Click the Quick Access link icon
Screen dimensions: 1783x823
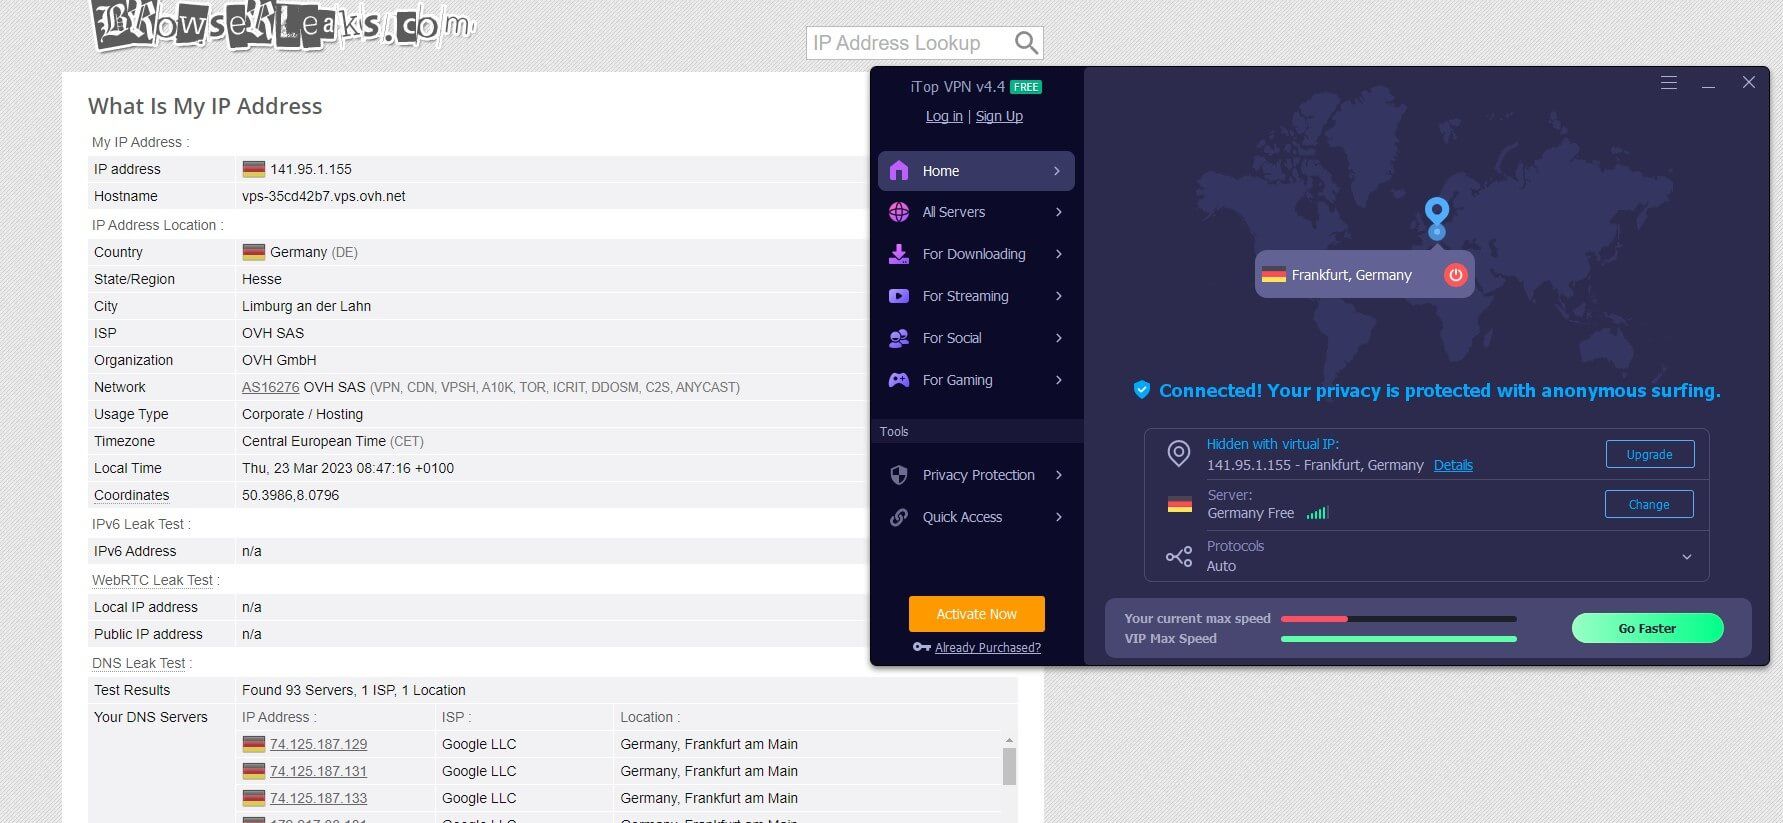point(899,517)
